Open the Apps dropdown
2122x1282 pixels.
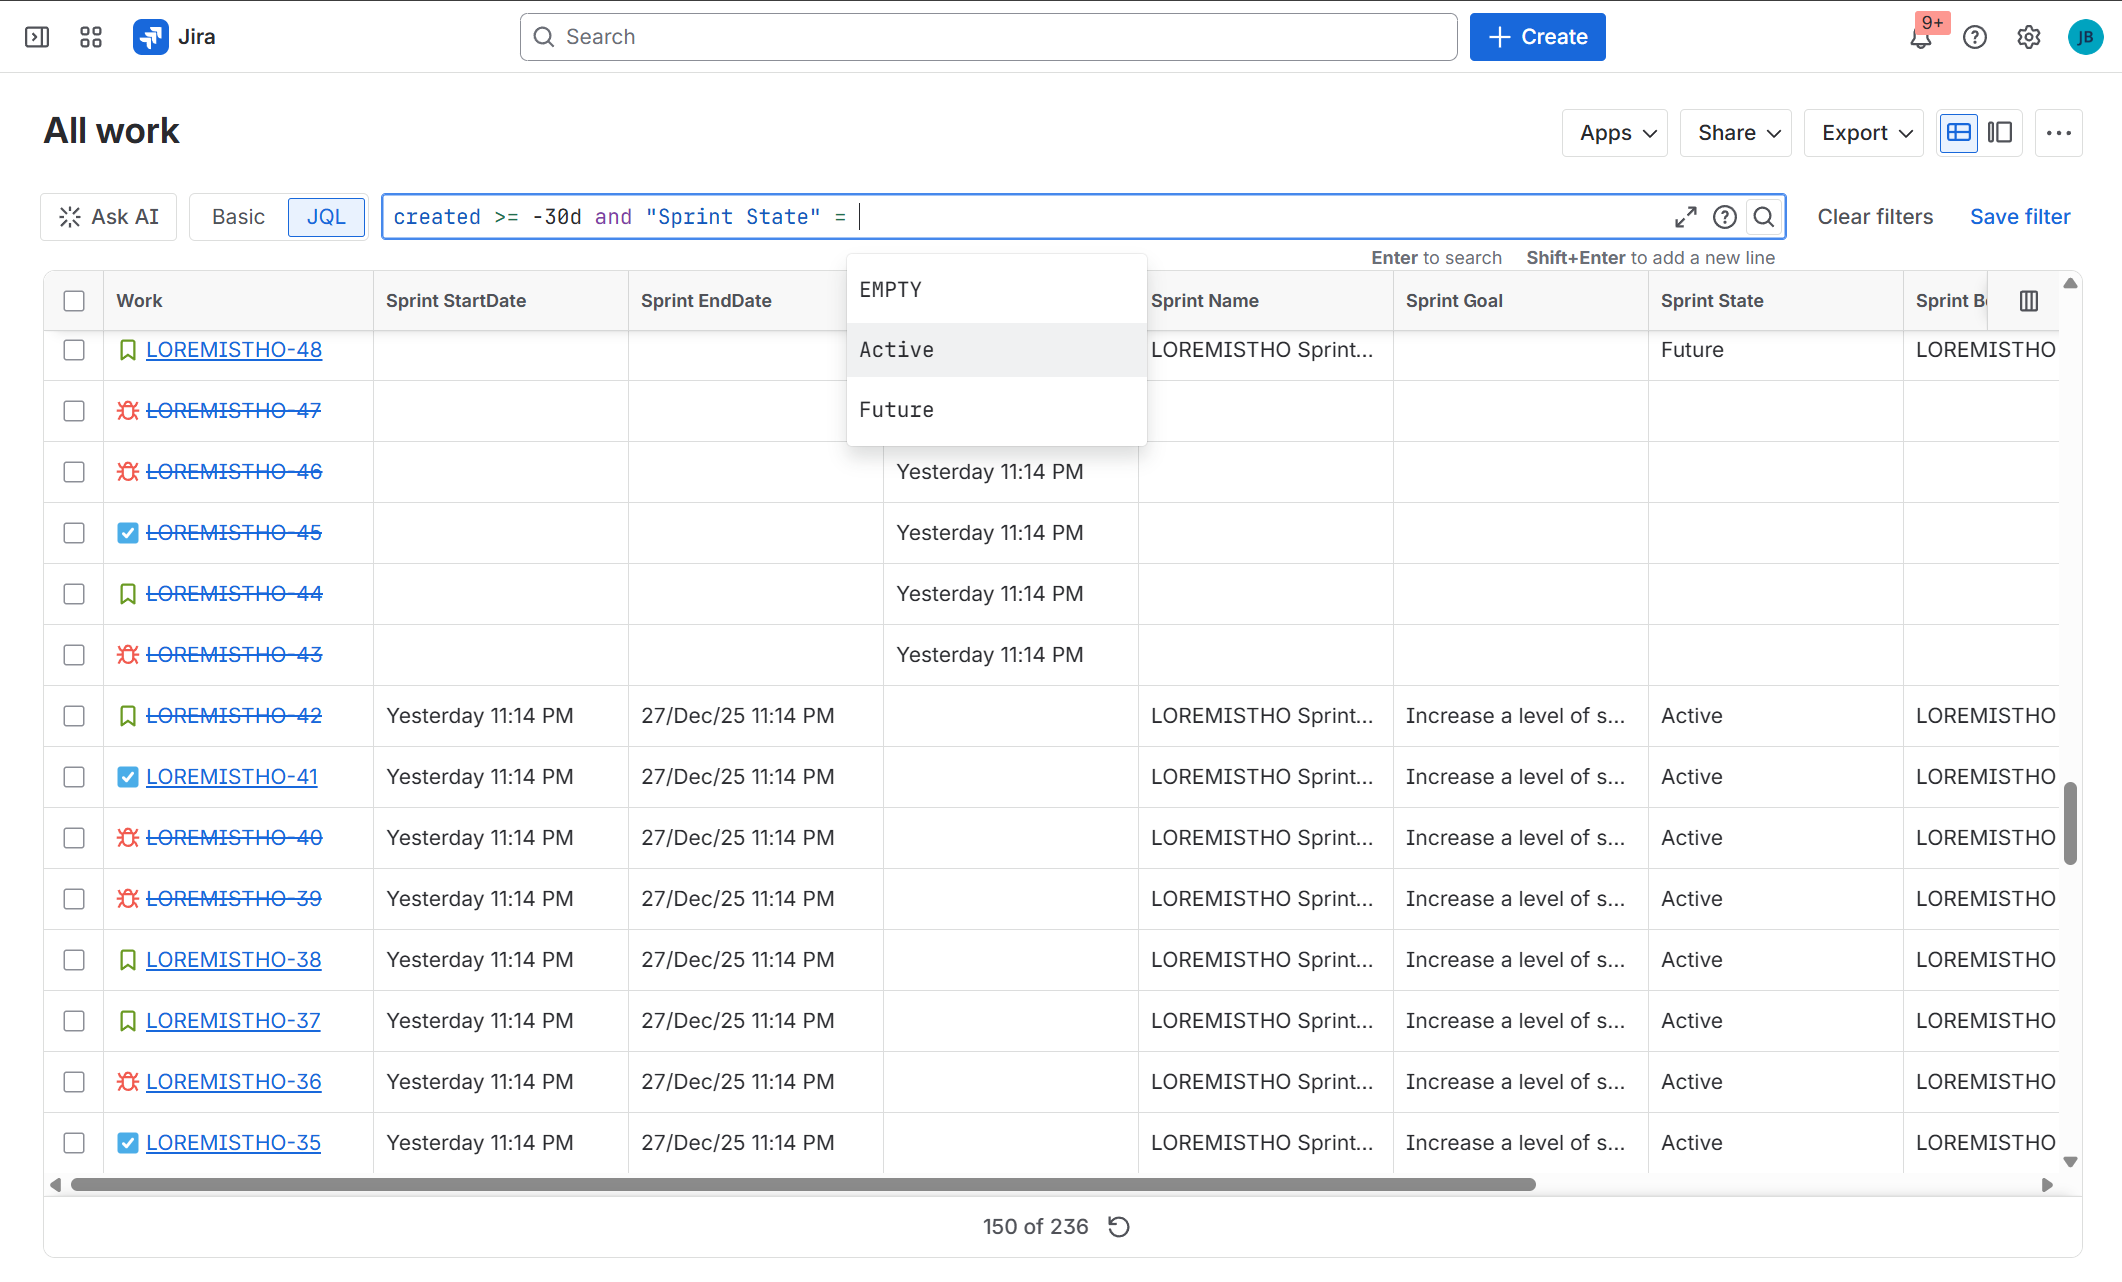1616,133
